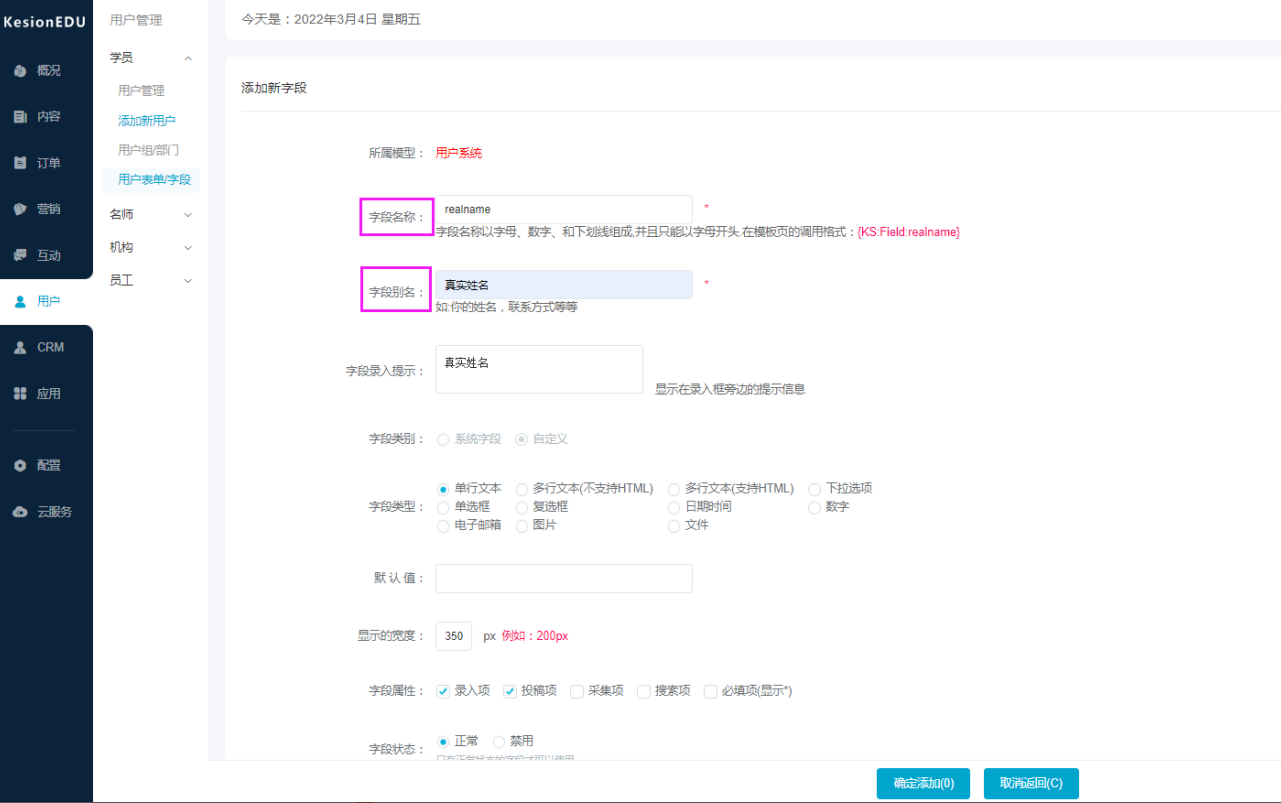Open the 应用 apps sidebar icon
This screenshot has width=1281, height=803.
(x=20, y=394)
